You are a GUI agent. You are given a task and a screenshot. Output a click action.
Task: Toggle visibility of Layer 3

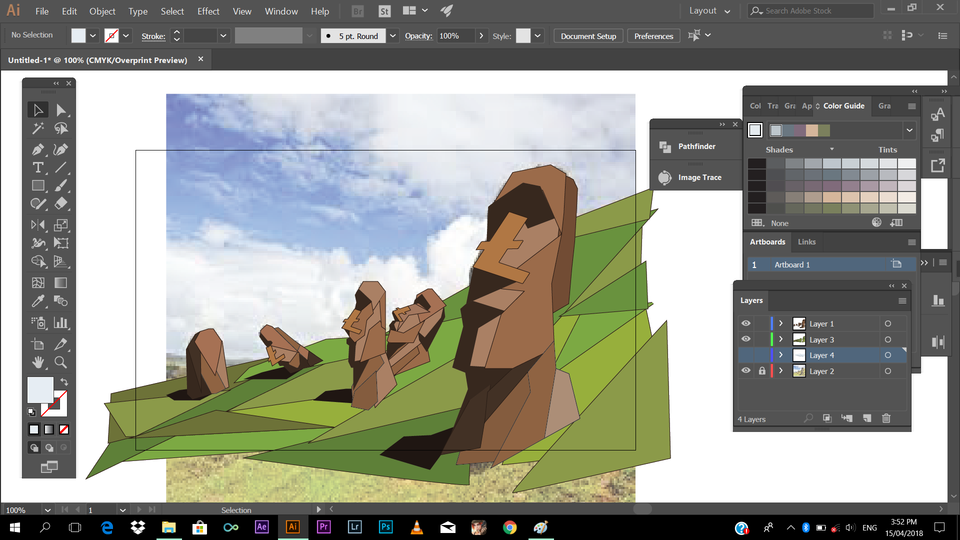click(746, 340)
